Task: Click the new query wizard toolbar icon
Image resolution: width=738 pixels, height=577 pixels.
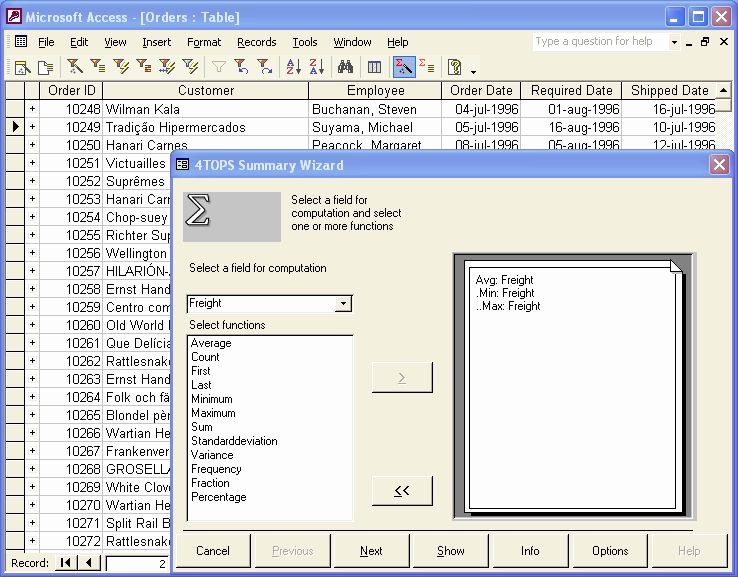Action: [22, 67]
